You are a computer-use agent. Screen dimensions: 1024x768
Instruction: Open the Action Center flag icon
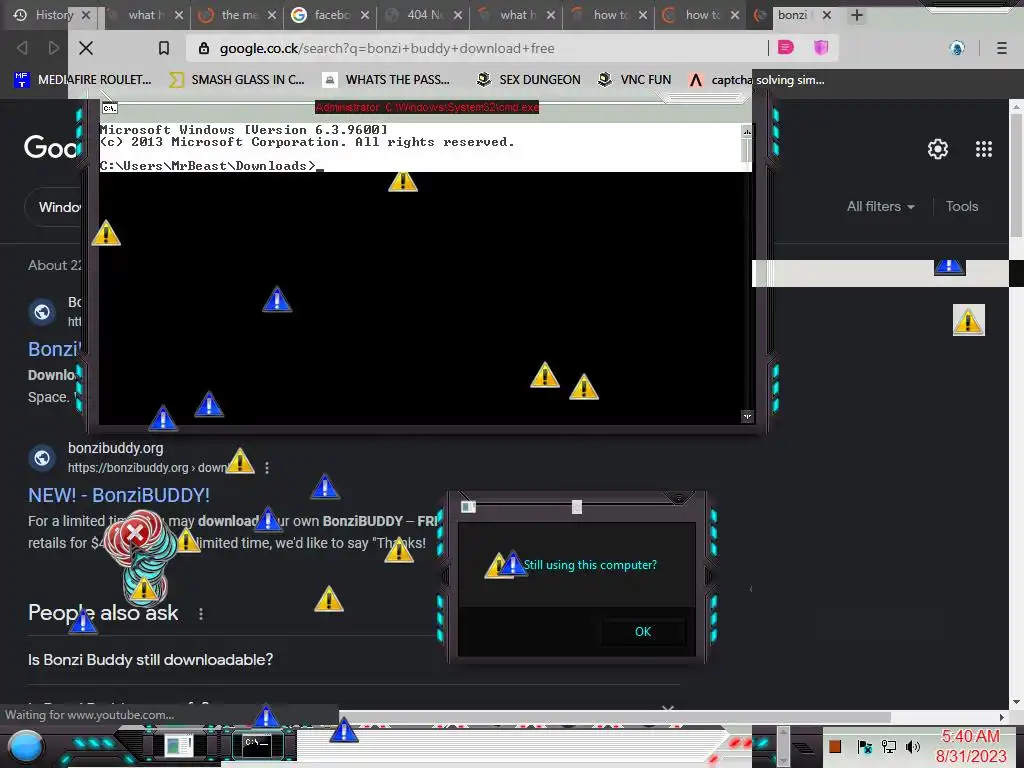[x=865, y=746]
